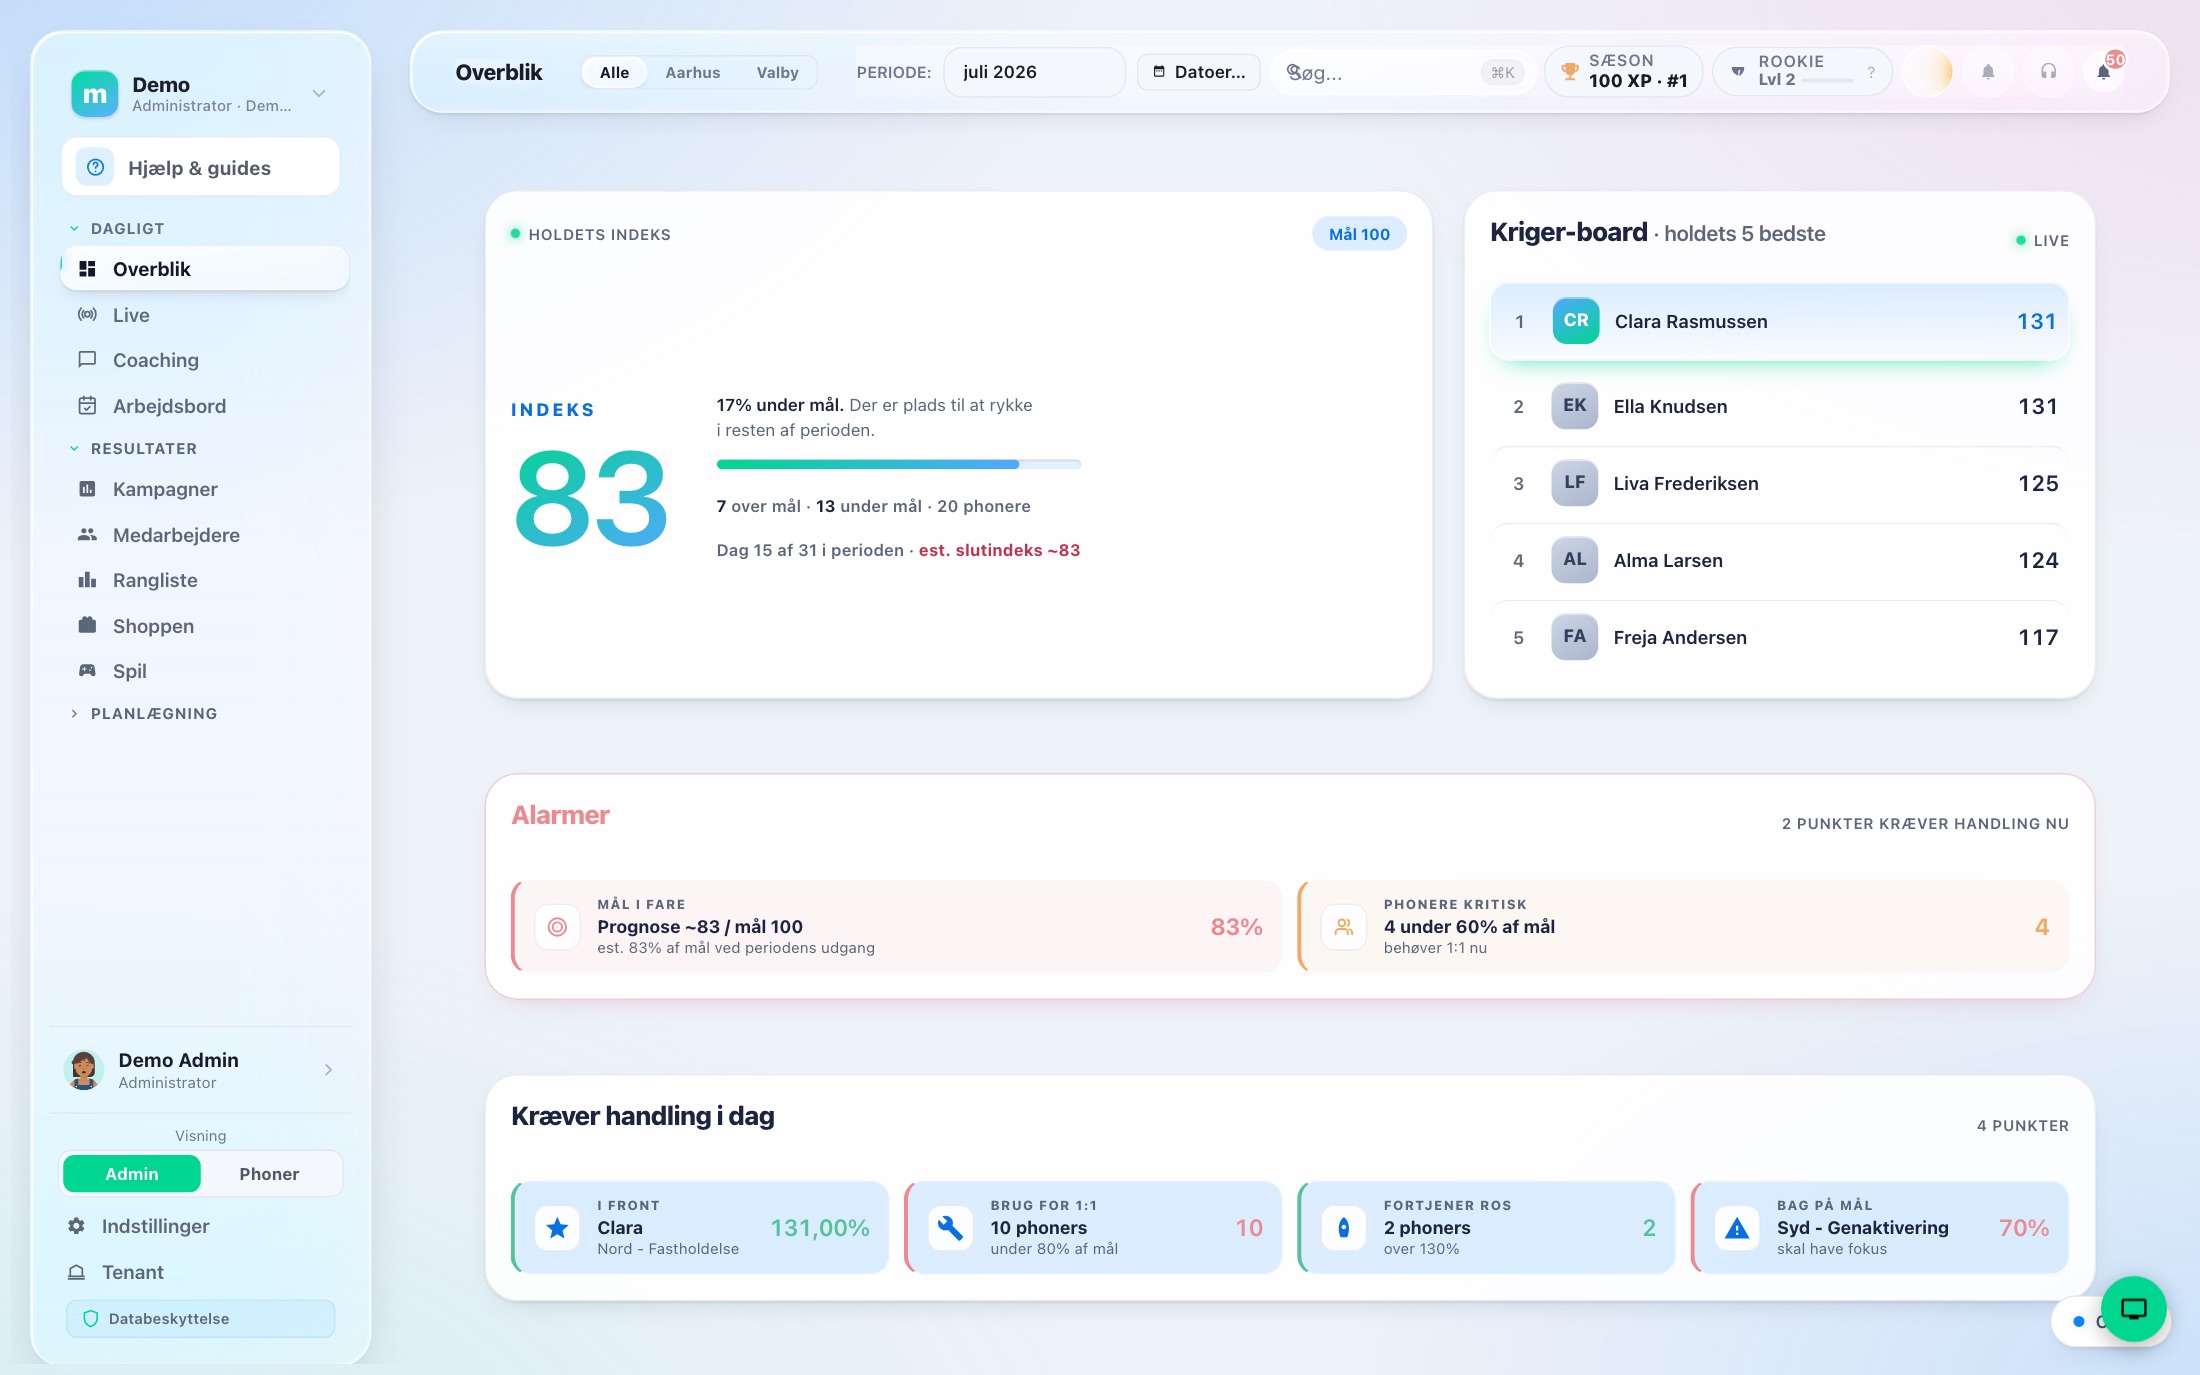The image size is (2200, 1375).
Task: Click the index progress bar
Action: tap(899, 464)
